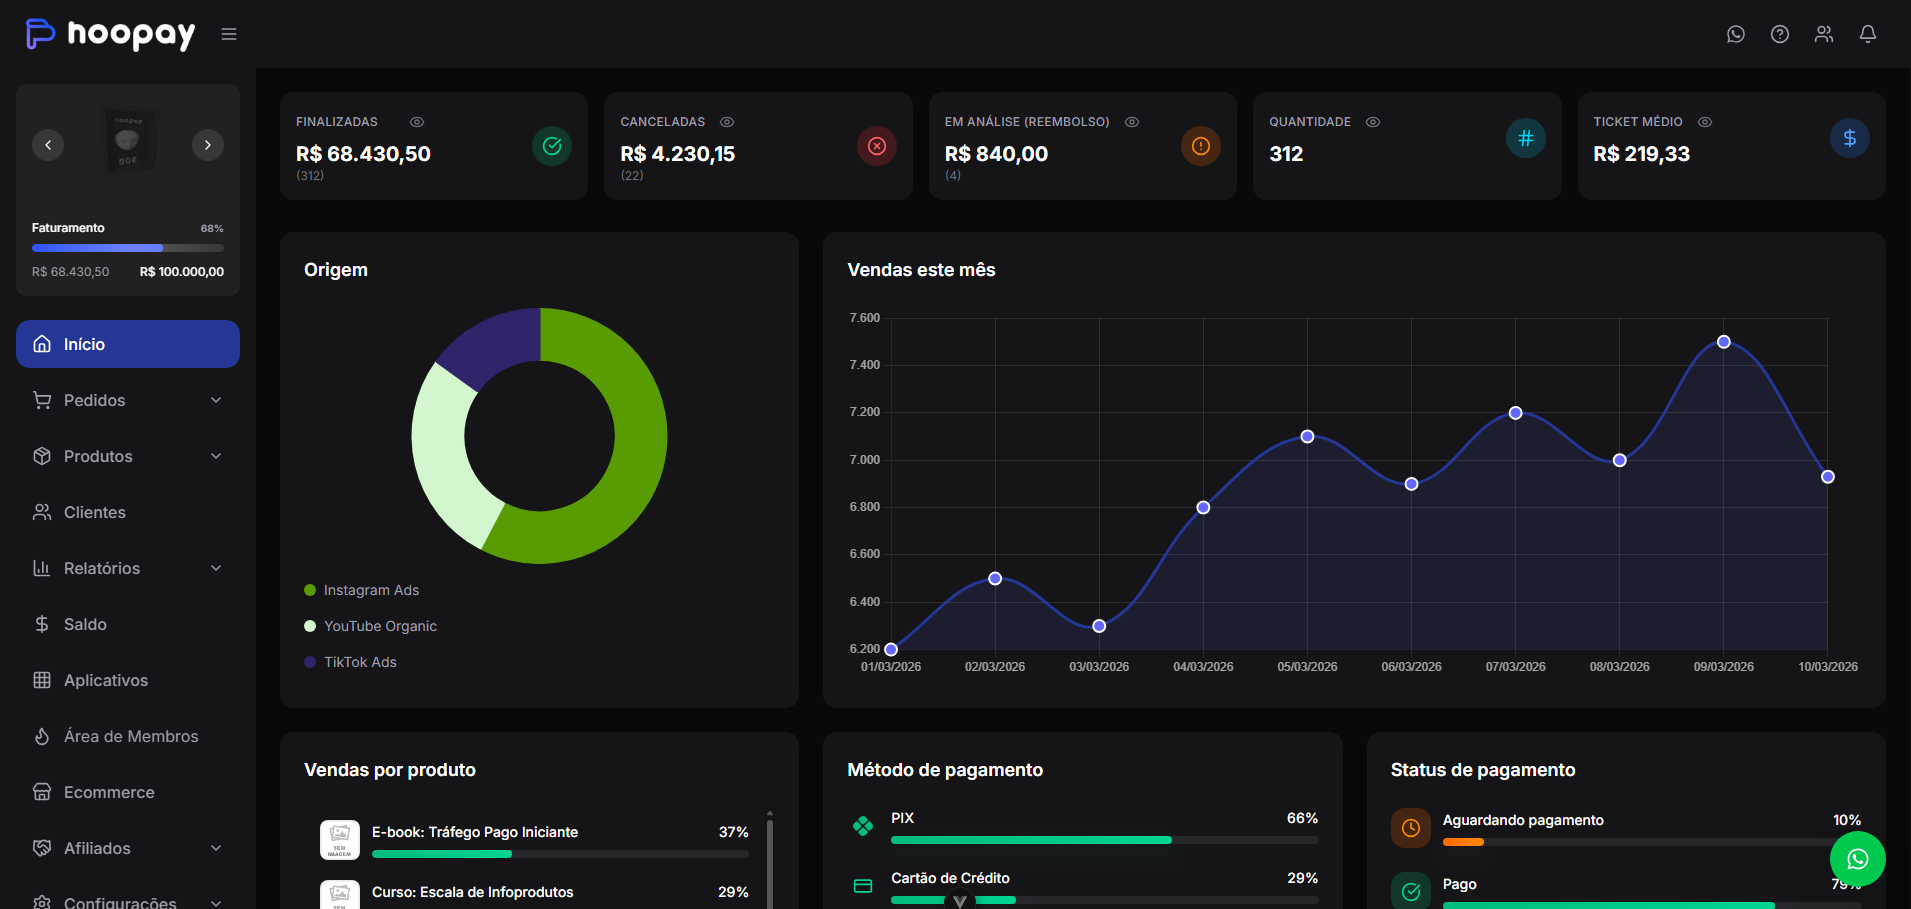The width and height of the screenshot is (1911, 909).
Task: Toggle visibility eye for Finalizadas value
Action: pos(417,122)
